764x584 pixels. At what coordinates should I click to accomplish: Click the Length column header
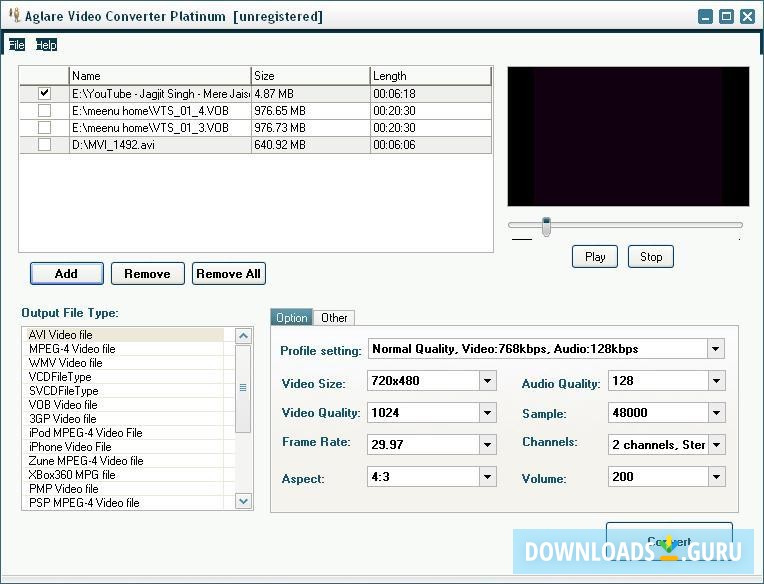tap(431, 76)
